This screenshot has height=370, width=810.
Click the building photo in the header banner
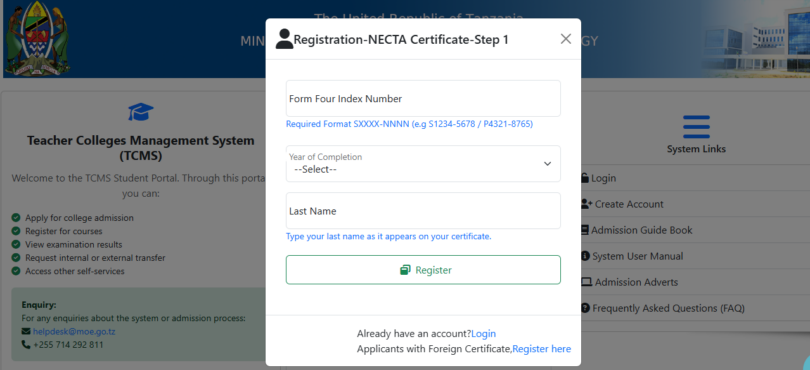click(756, 39)
